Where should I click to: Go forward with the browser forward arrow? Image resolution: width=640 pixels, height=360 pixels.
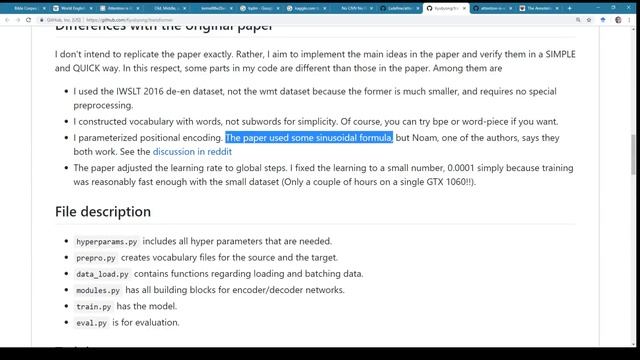[x=18, y=20]
